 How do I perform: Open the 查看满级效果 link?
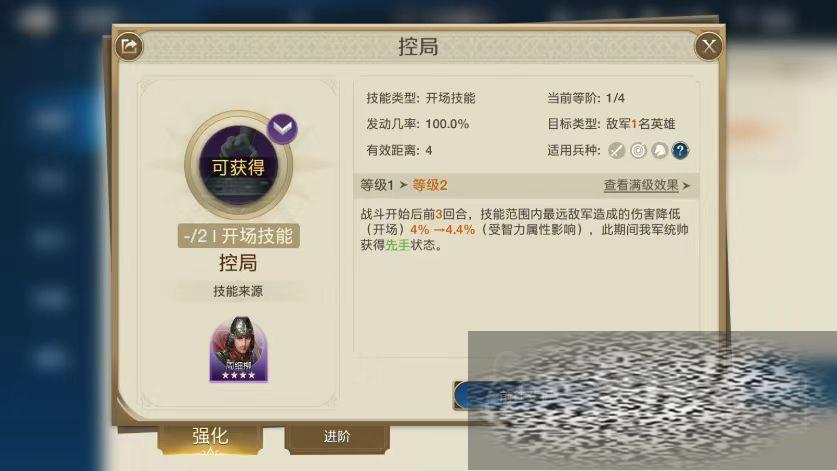(x=641, y=185)
